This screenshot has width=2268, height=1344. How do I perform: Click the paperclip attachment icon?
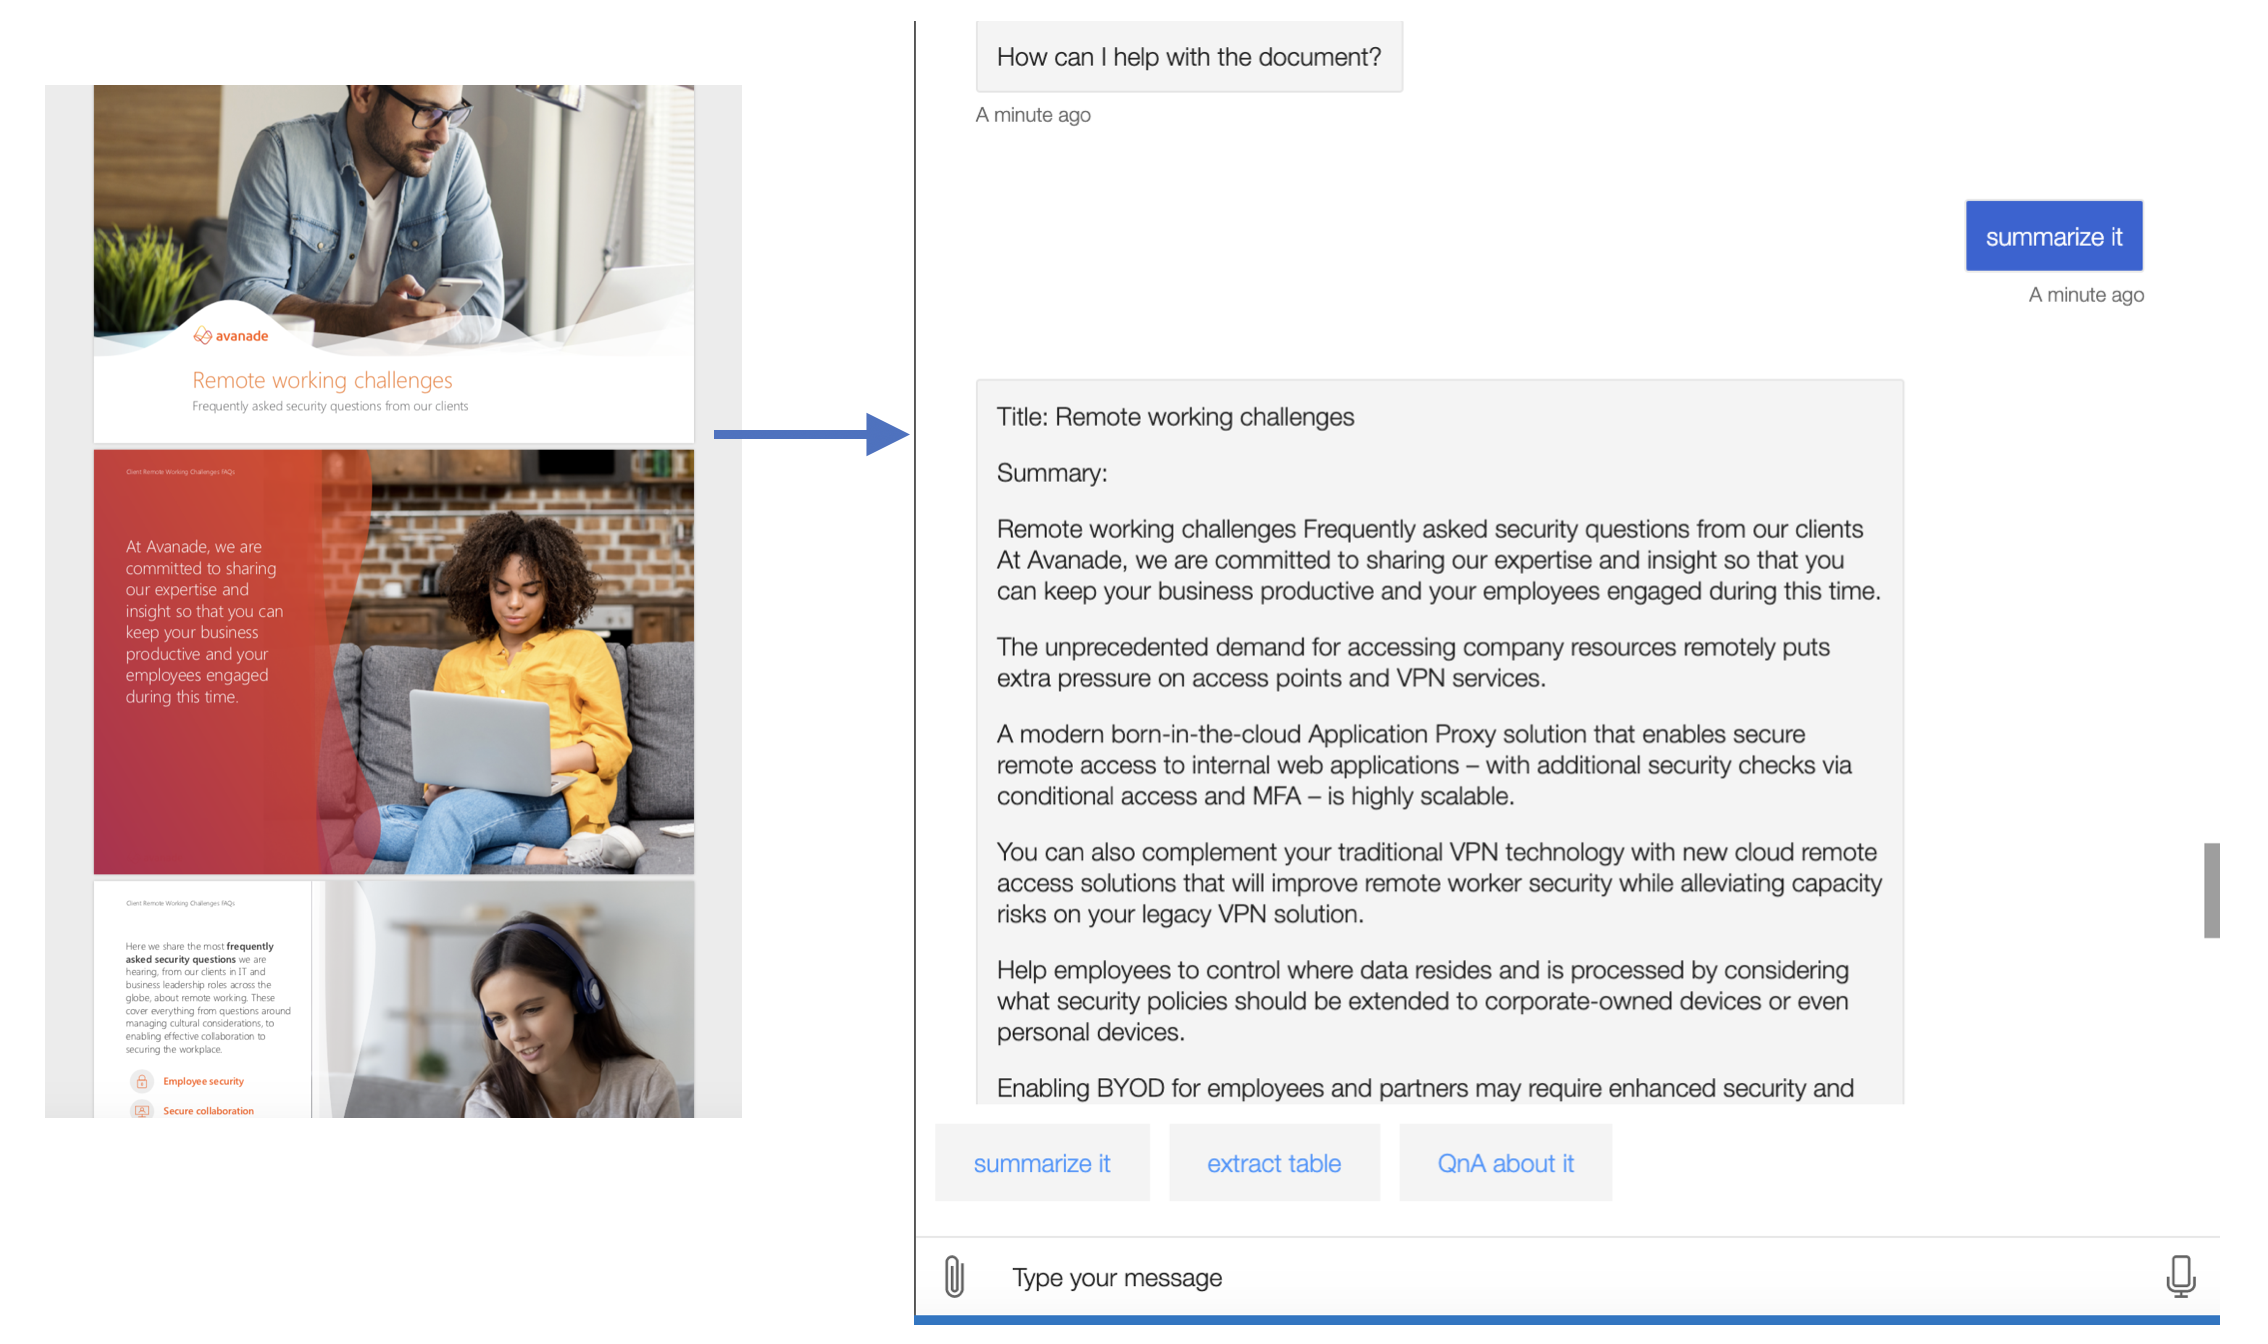coord(954,1277)
